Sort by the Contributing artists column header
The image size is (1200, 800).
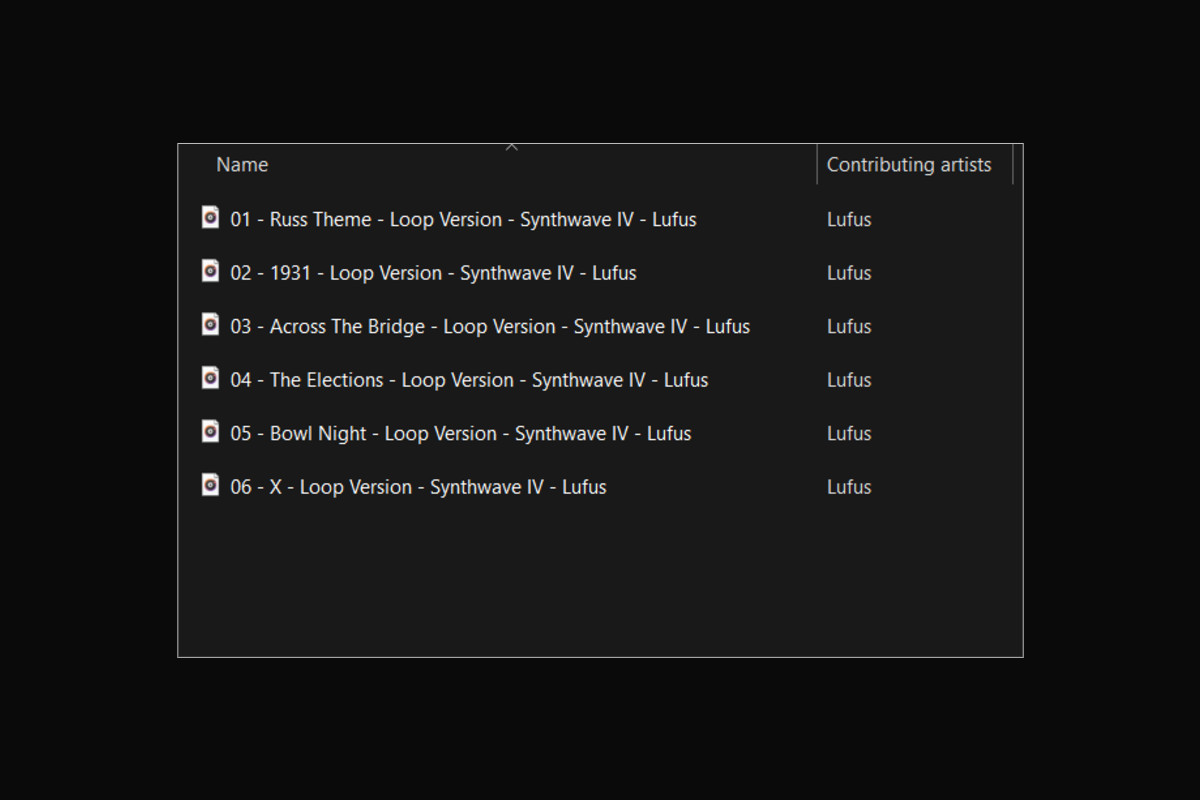pyautogui.click(x=908, y=165)
